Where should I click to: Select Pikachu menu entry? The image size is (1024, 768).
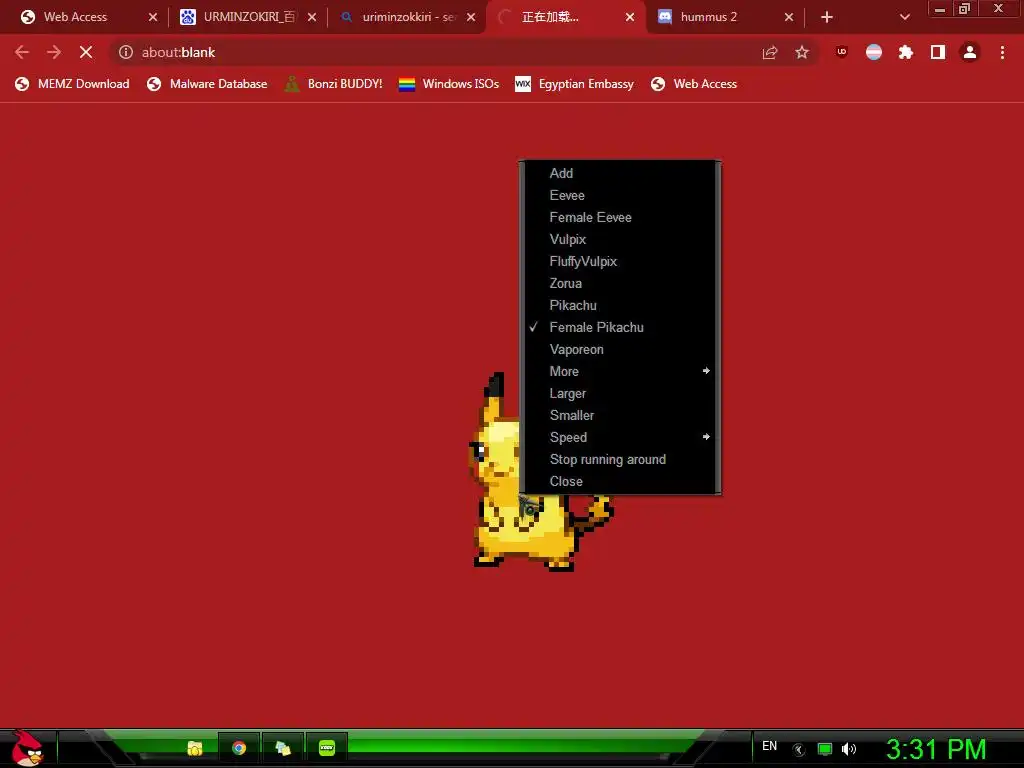[620, 305]
